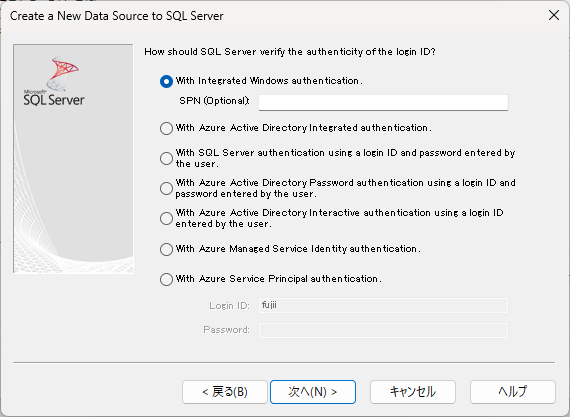Viewport: 570px width, 417px height.
Task: Click the SPN (Optional) text field
Action: (x=383, y=102)
